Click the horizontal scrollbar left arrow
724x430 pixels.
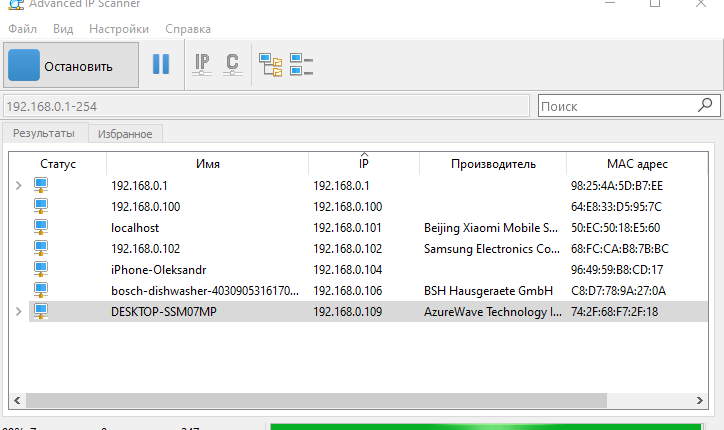(x=17, y=400)
